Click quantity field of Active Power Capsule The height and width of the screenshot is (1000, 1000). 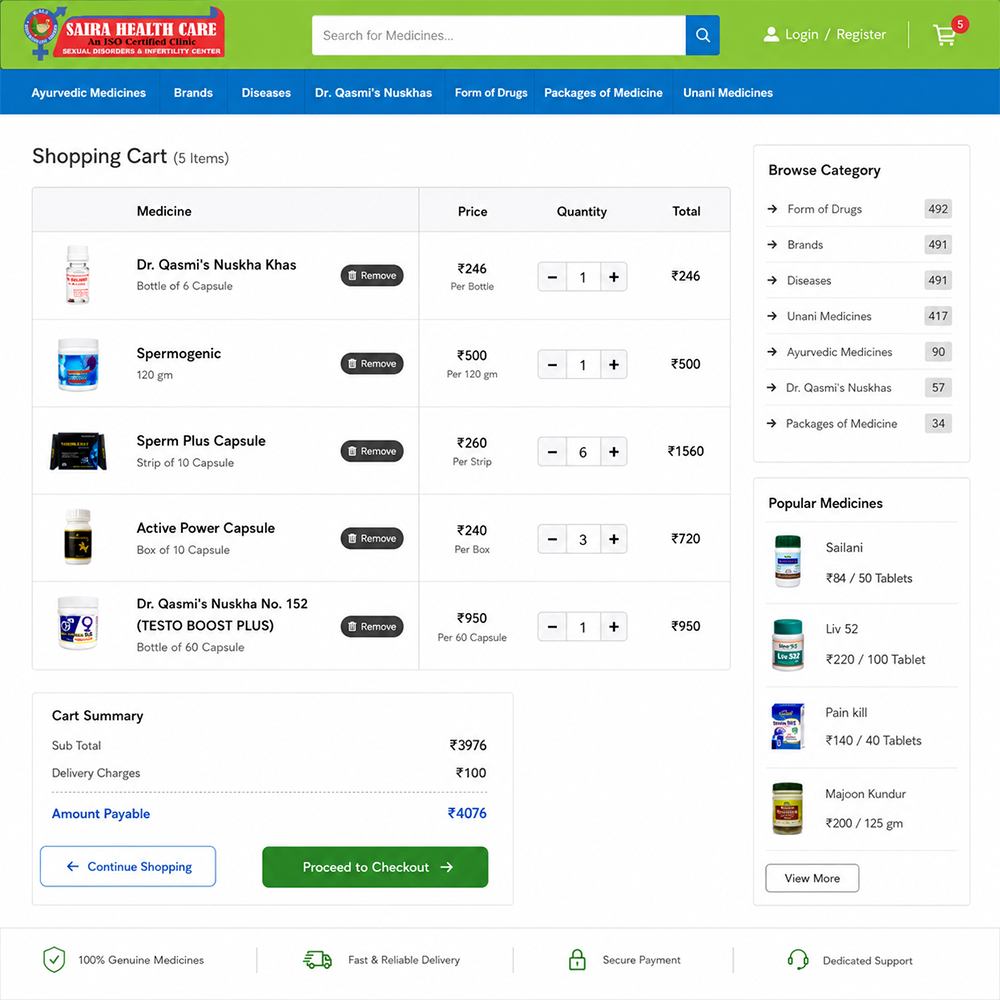point(583,540)
